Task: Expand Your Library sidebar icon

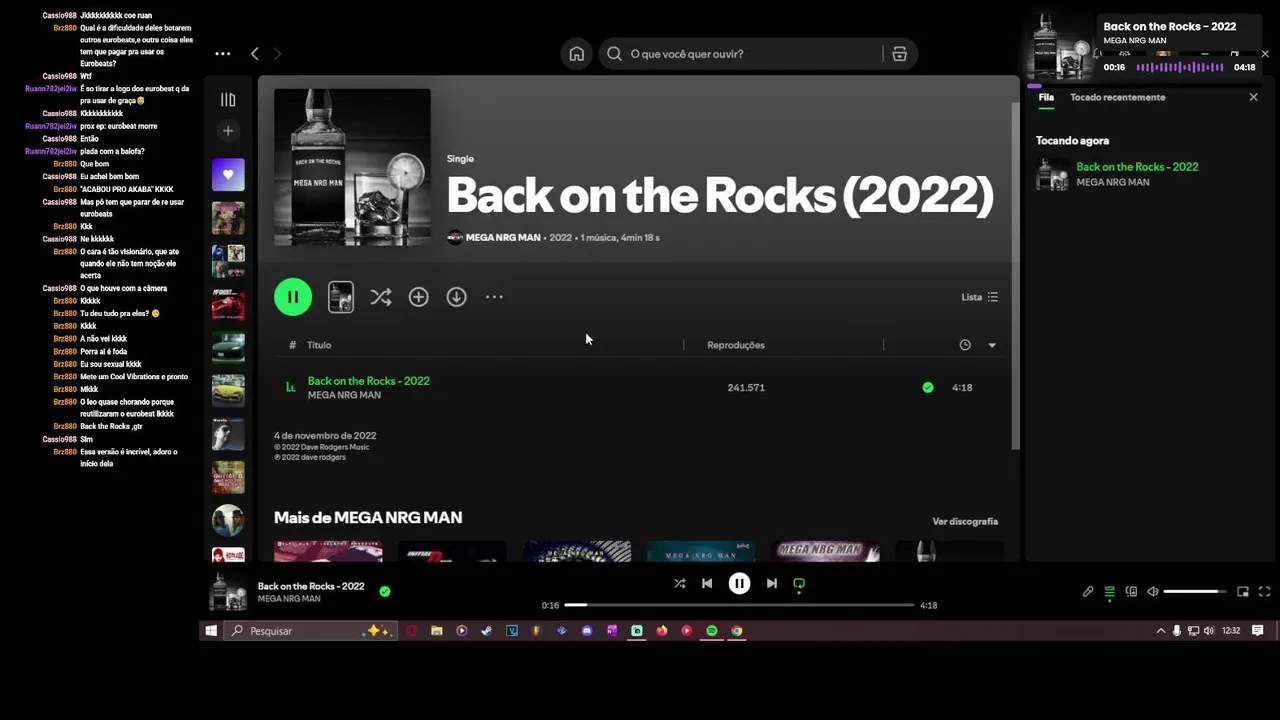Action: tap(228, 100)
